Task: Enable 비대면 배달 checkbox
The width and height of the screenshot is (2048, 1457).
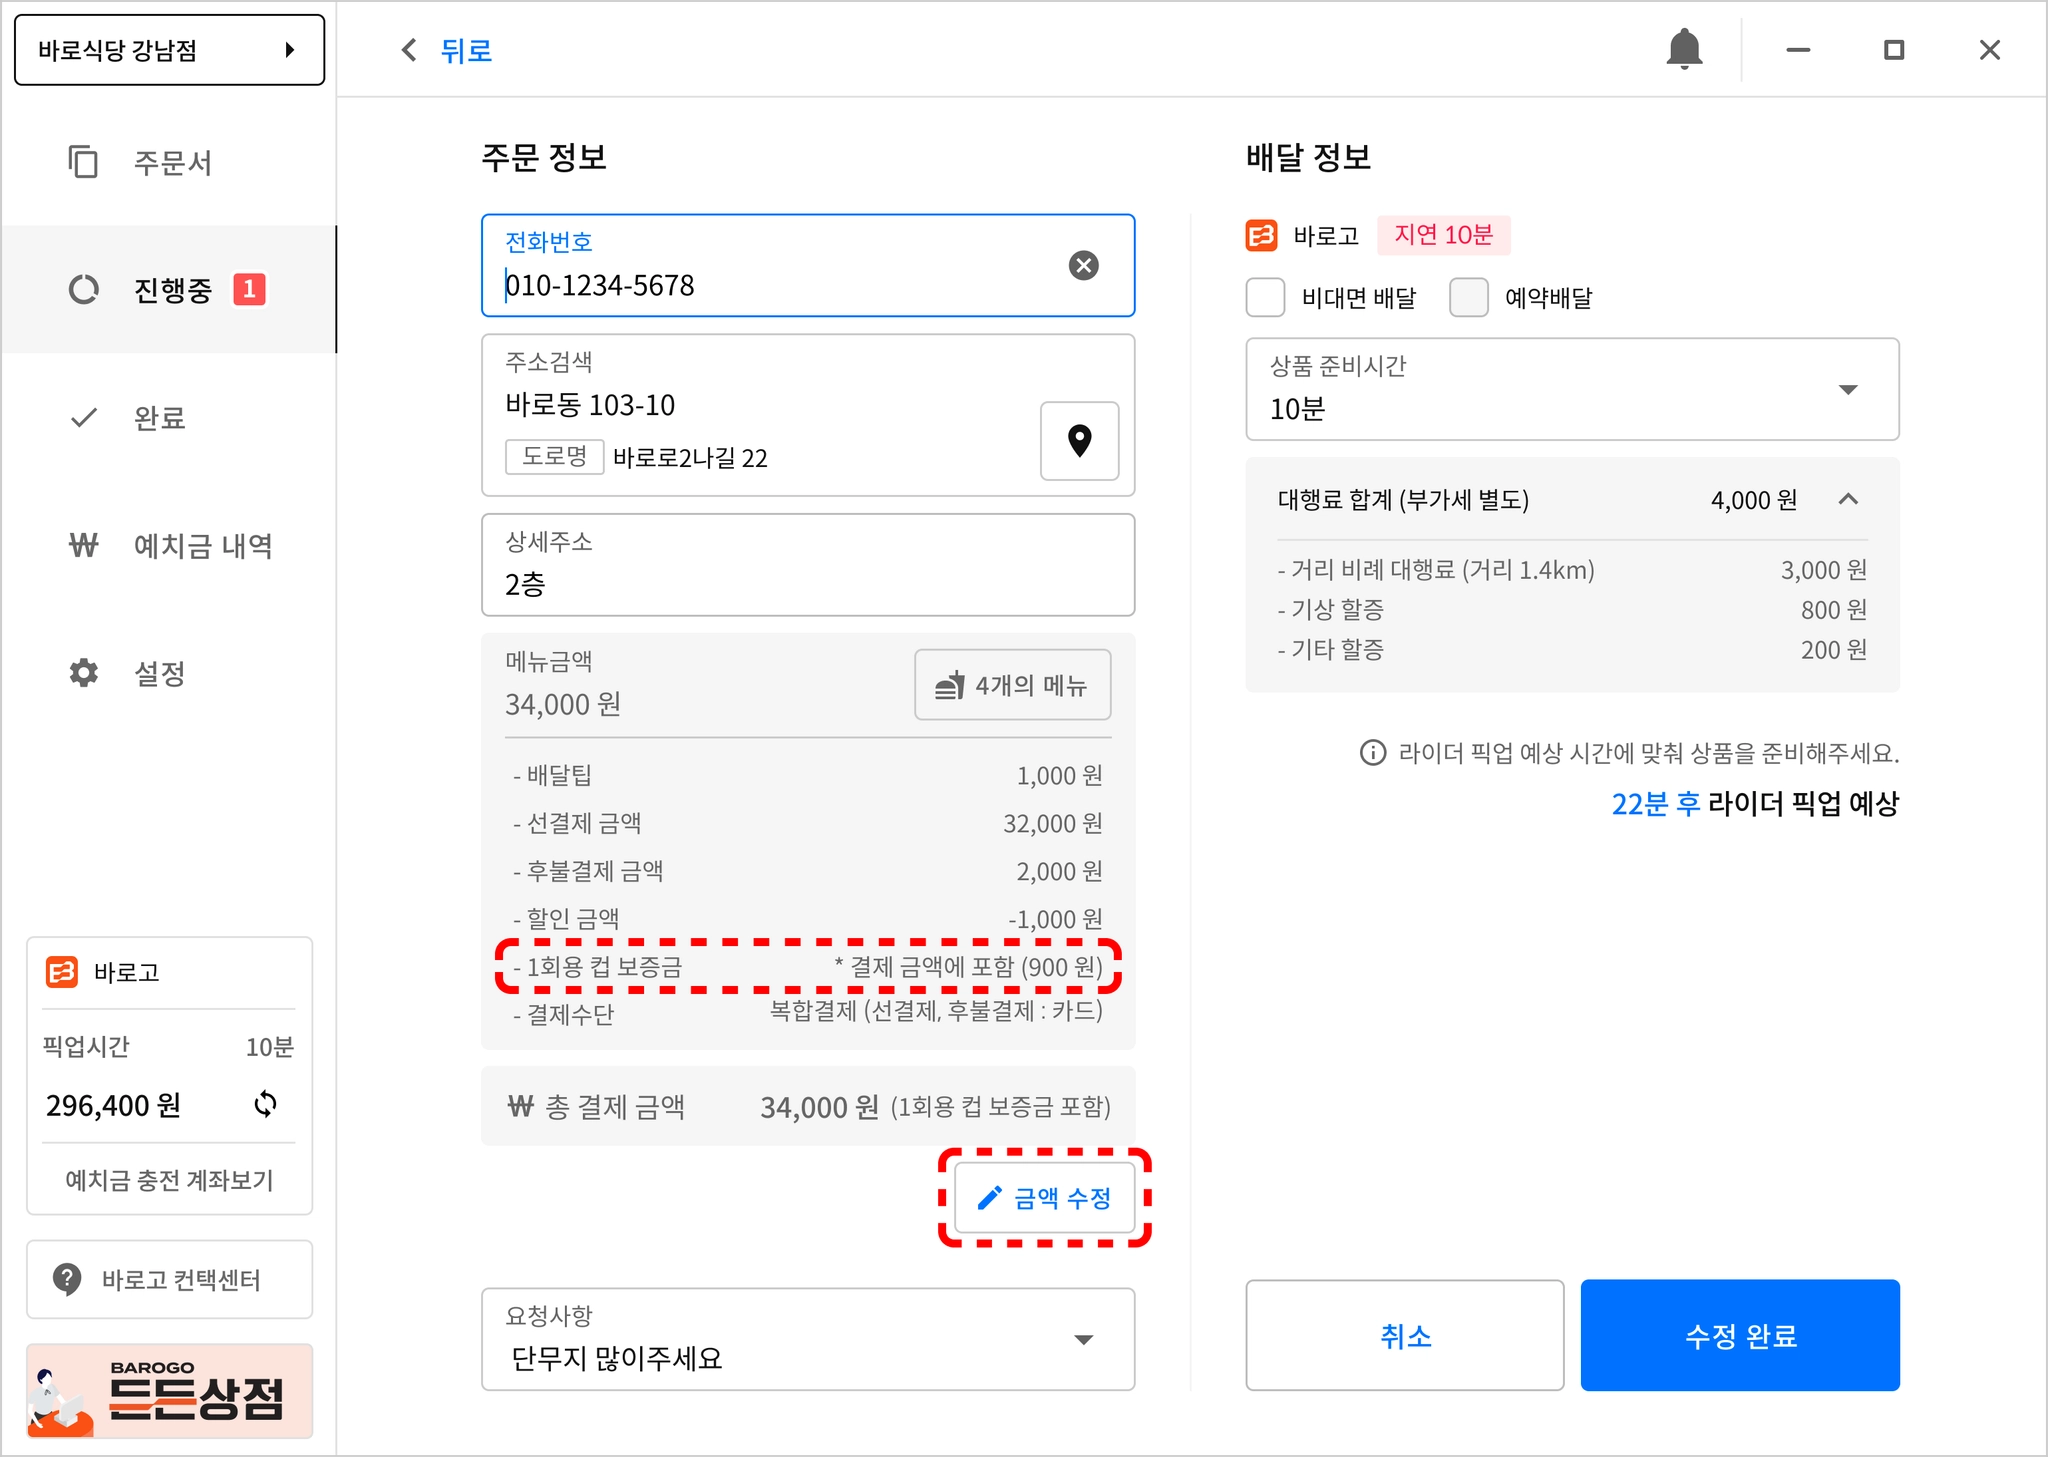Action: pyautogui.click(x=1265, y=297)
